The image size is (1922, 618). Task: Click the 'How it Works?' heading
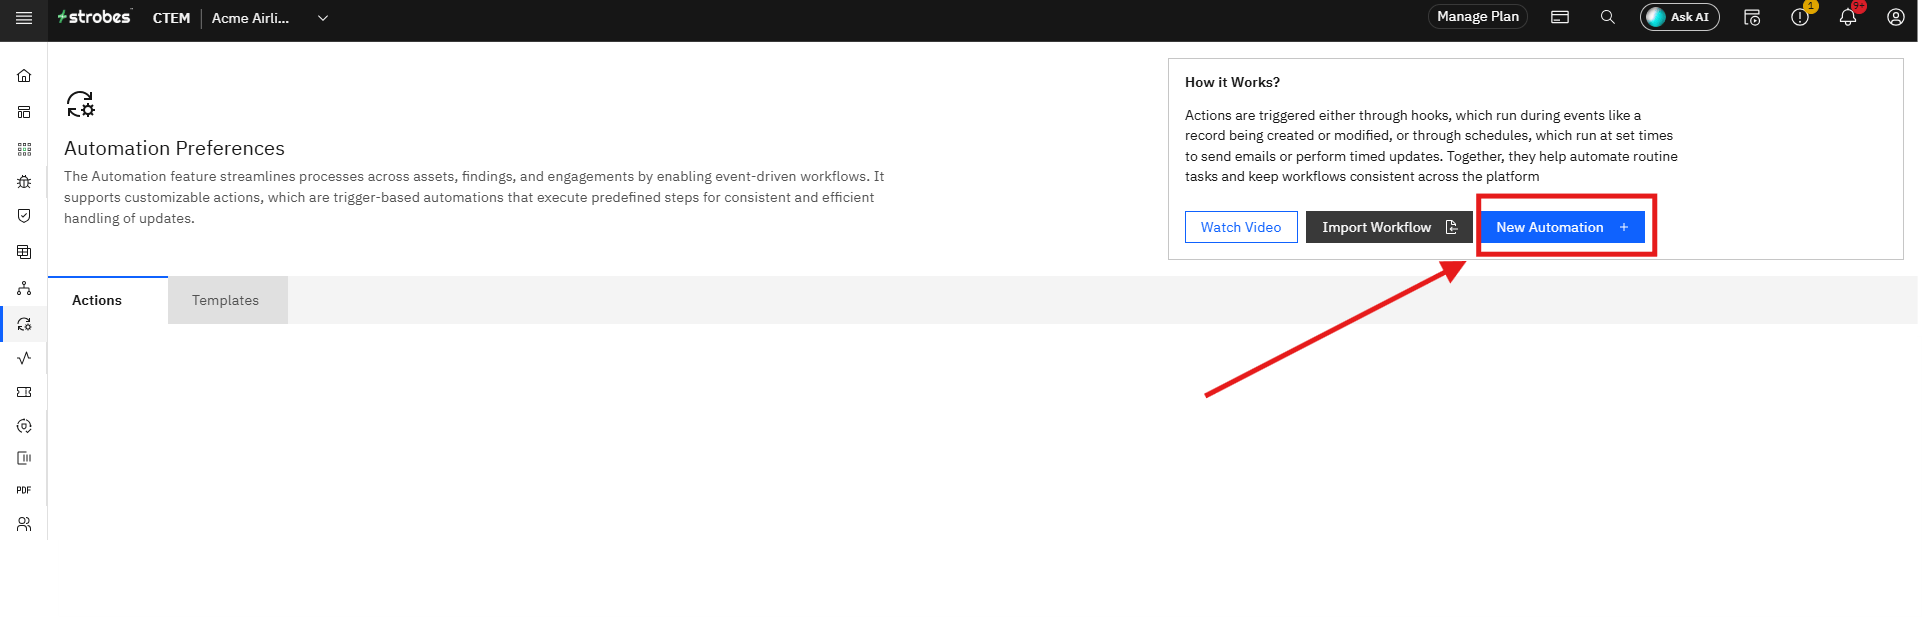coord(1232,82)
